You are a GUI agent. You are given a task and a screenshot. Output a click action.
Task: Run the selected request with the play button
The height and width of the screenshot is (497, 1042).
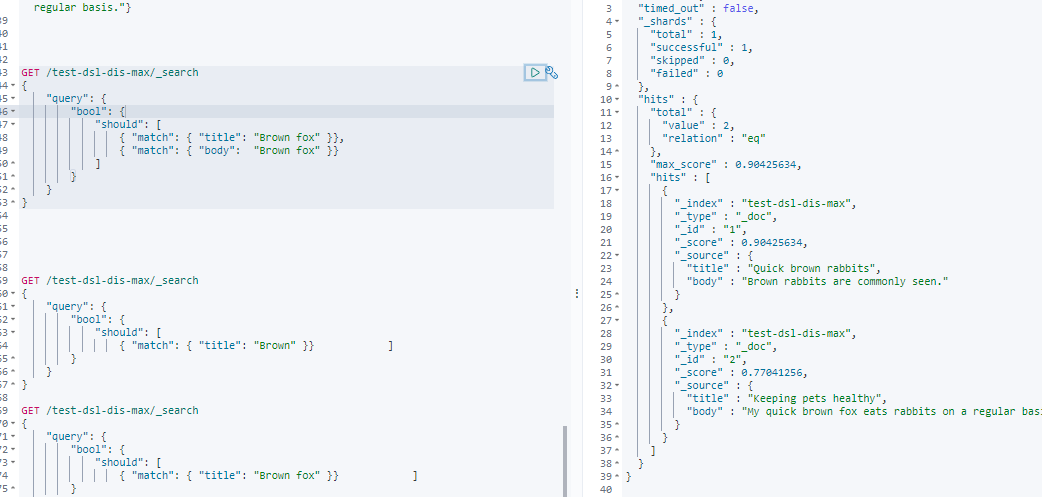(x=535, y=72)
